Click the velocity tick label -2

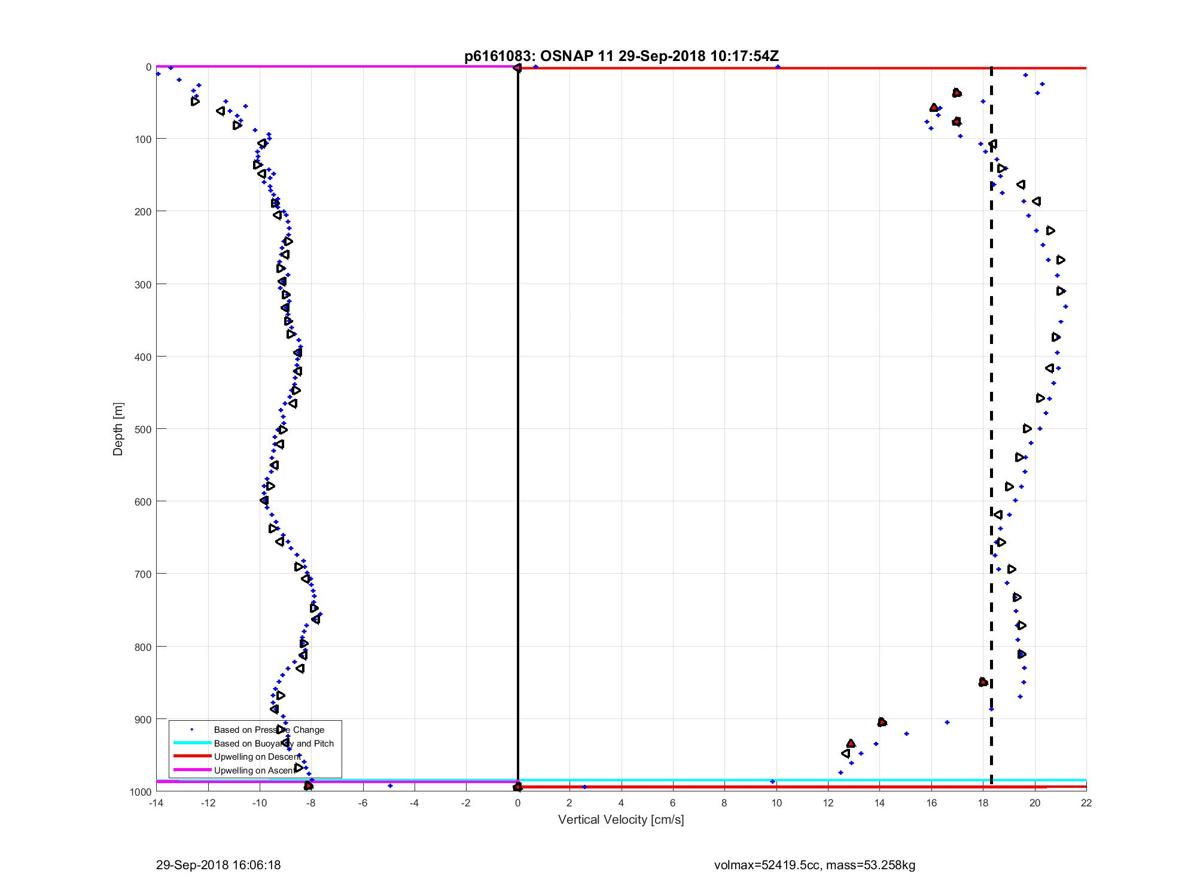click(466, 803)
